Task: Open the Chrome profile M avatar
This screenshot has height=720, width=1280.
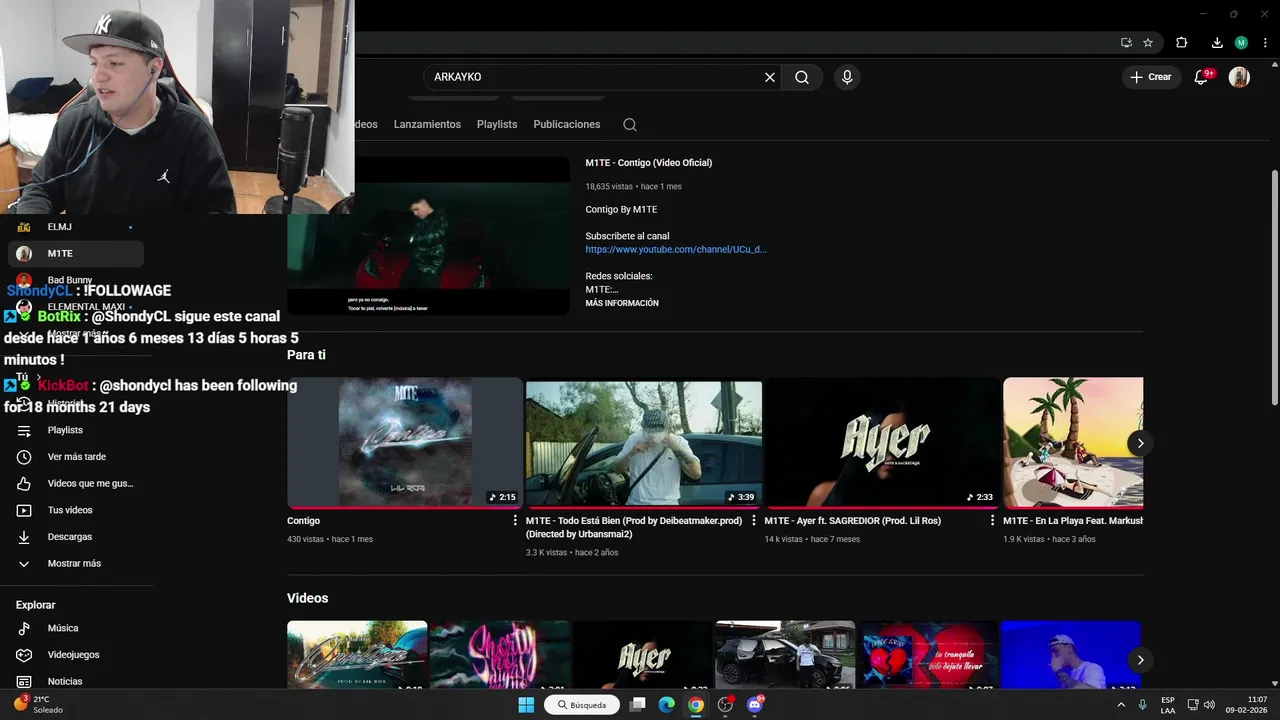Action: [x=1241, y=43]
